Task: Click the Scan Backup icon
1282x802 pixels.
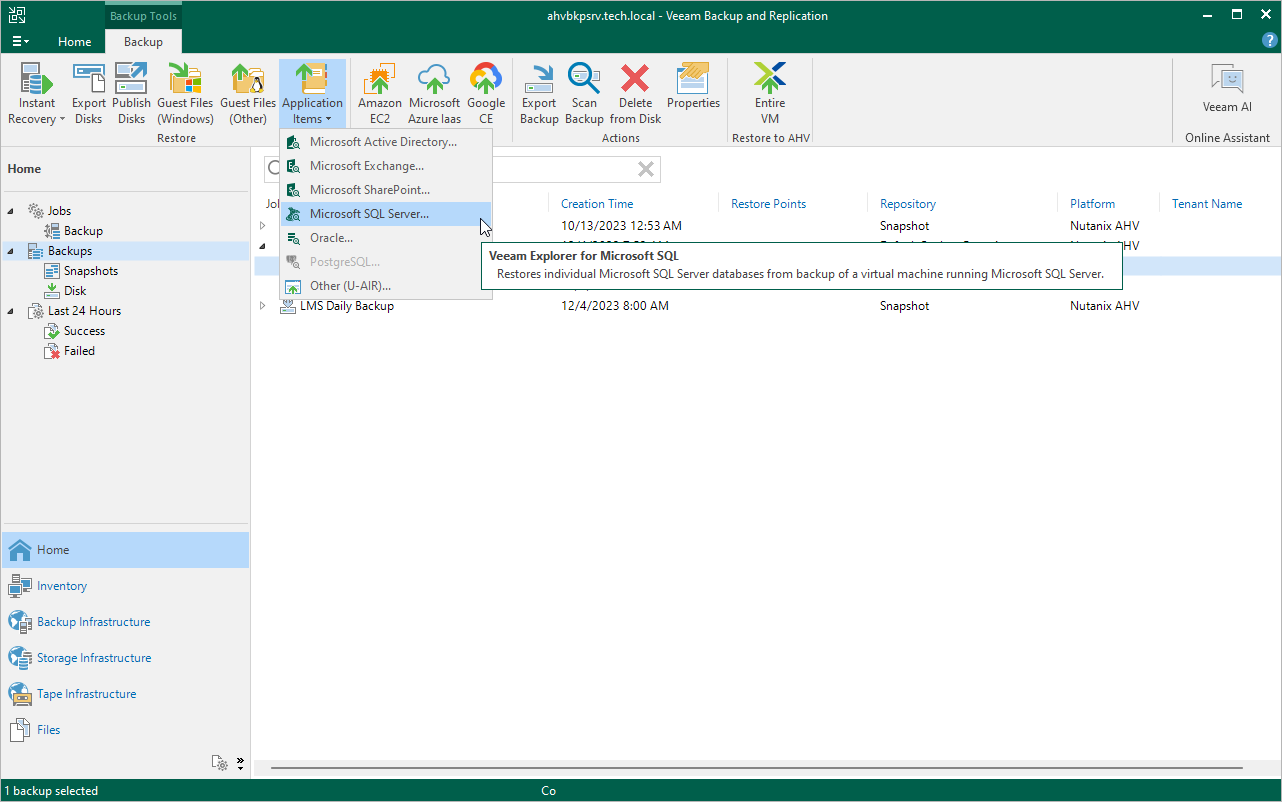Action: (x=584, y=94)
